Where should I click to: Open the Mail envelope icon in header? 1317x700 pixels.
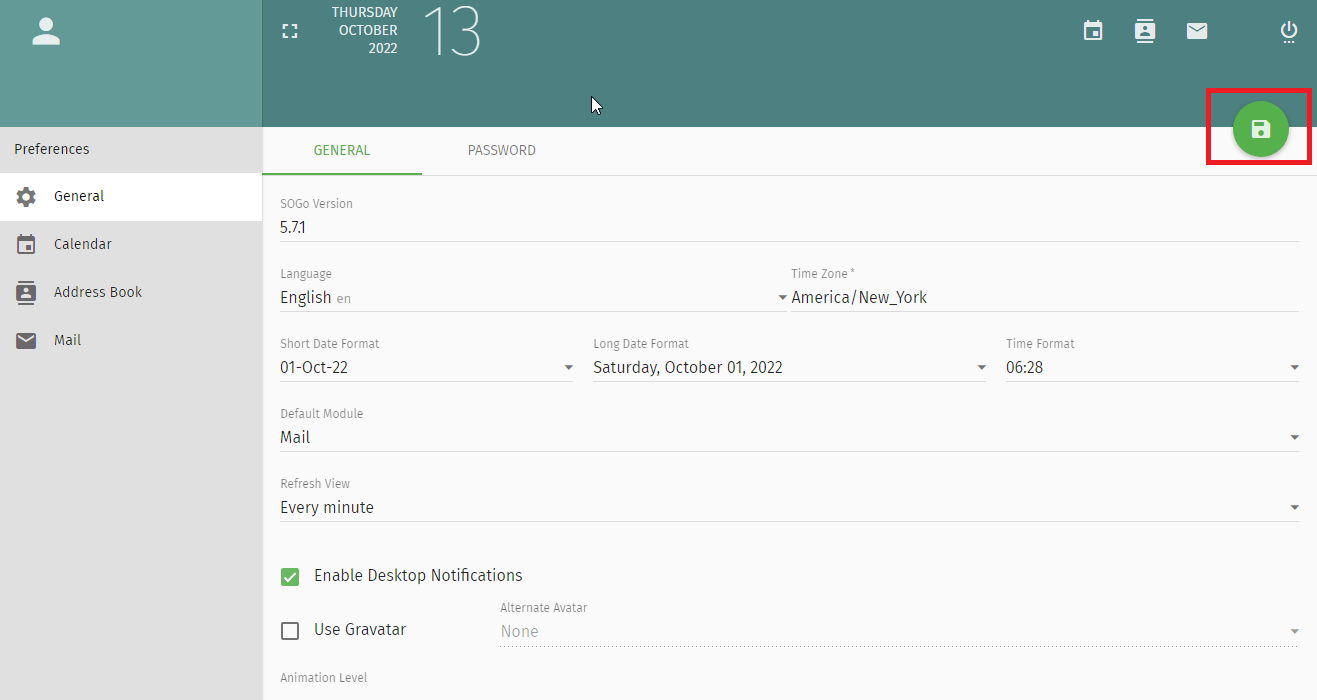click(1197, 31)
